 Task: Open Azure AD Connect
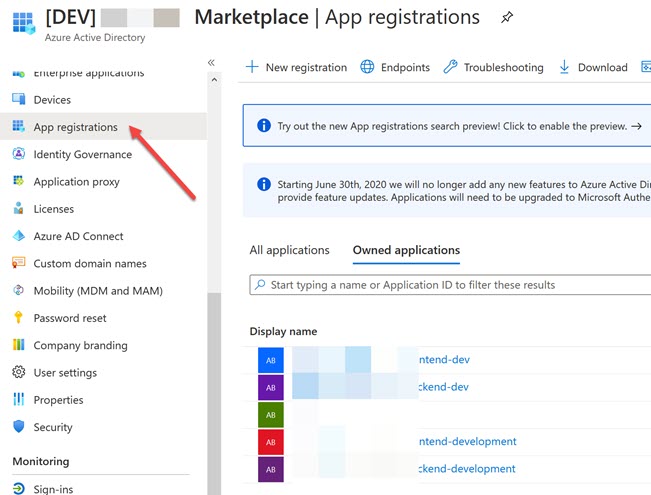pos(78,236)
